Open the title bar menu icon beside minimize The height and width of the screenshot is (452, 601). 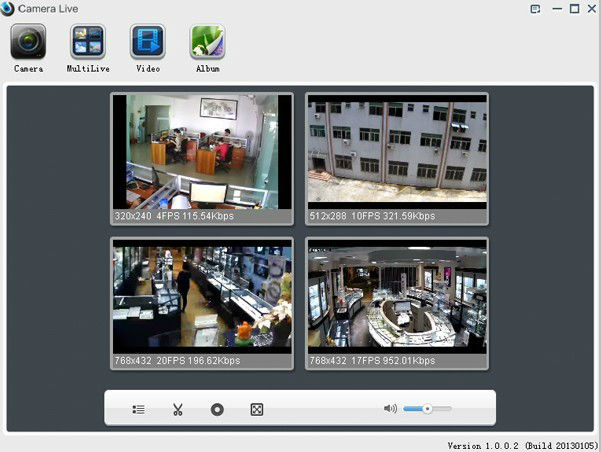(535, 9)
